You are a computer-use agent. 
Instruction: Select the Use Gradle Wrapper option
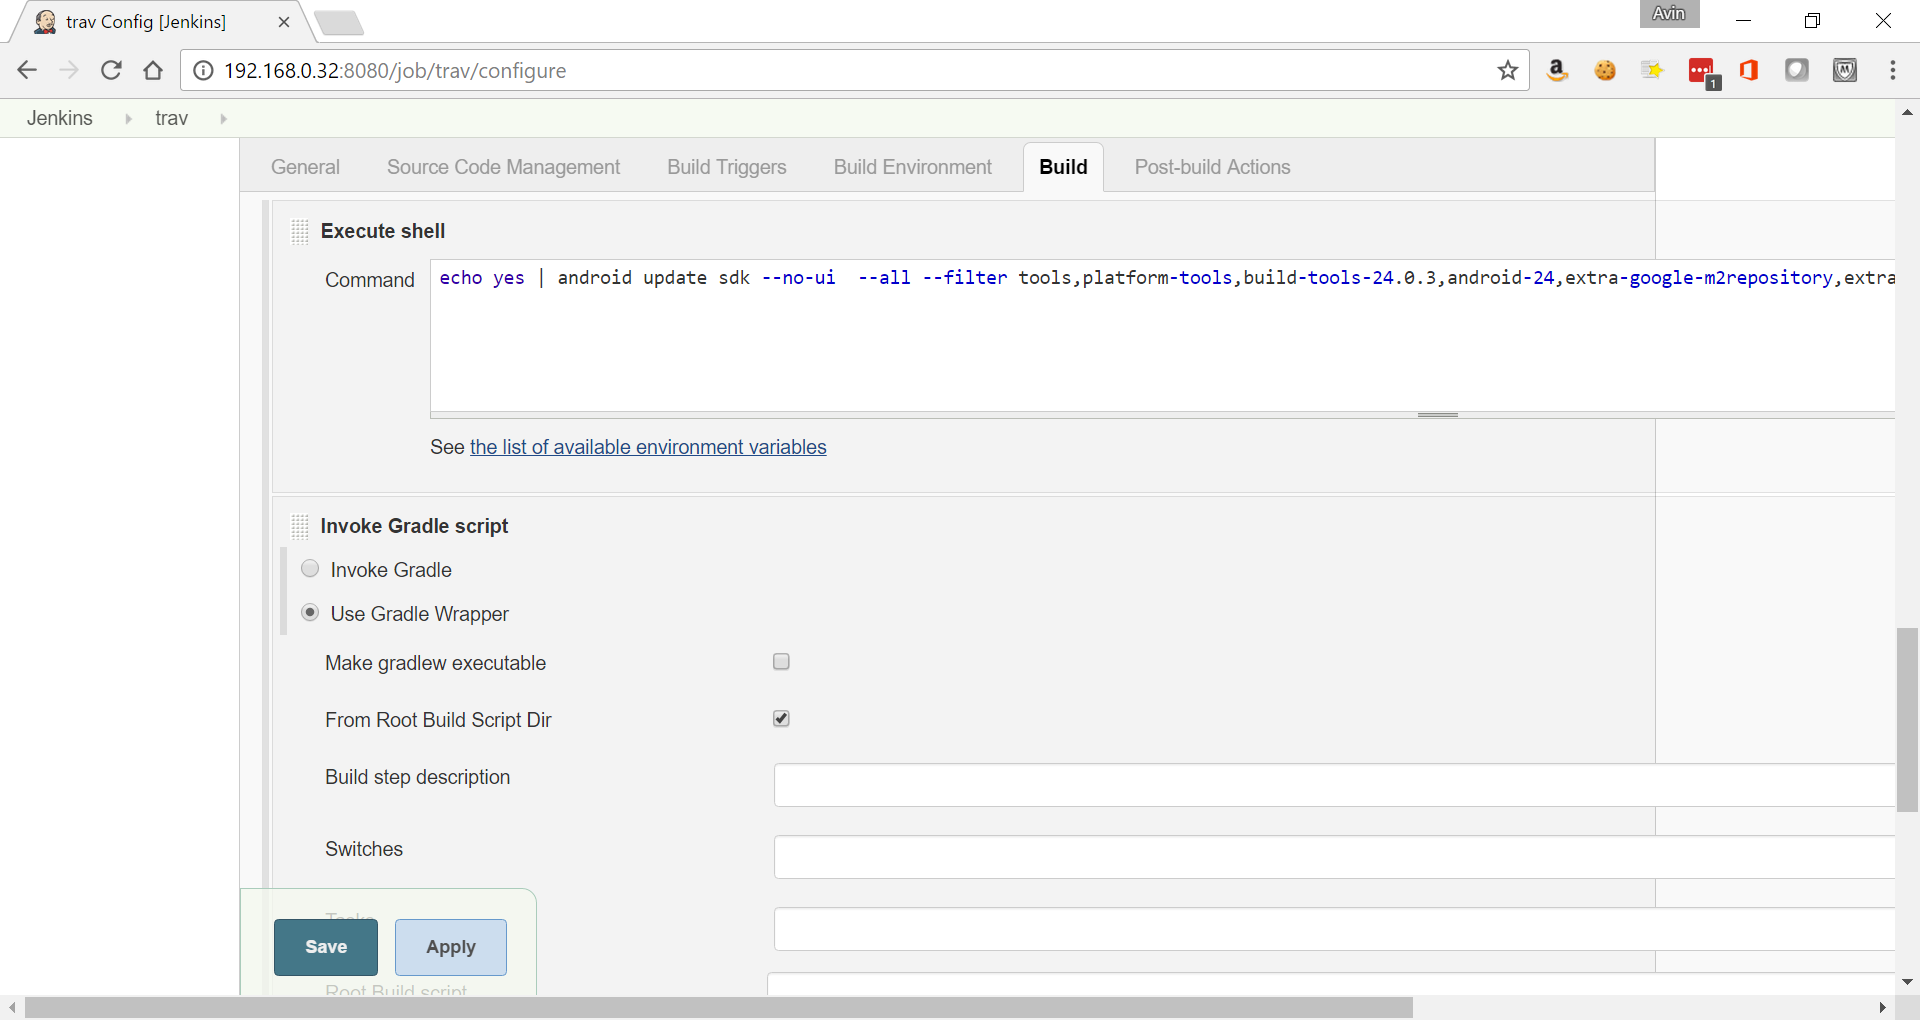310,612
